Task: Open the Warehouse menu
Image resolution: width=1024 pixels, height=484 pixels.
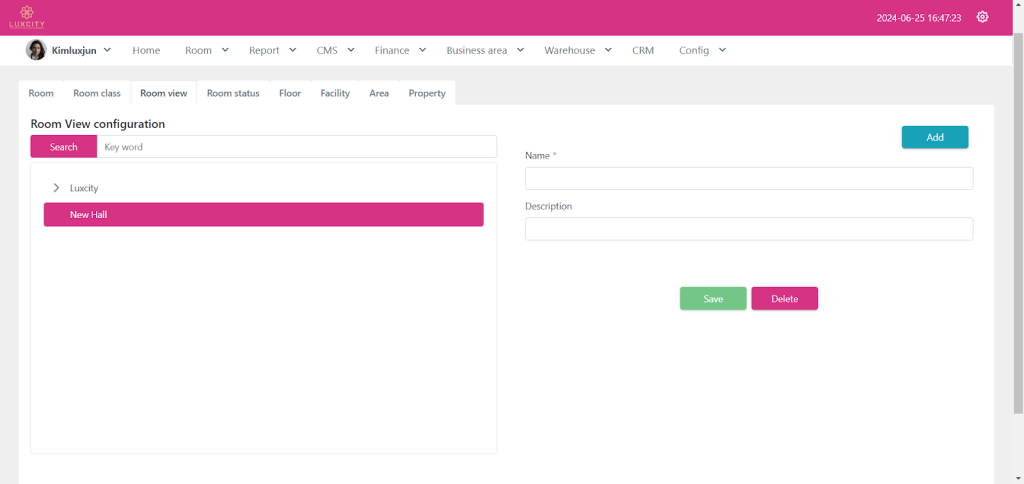Action: pos(577,50)
